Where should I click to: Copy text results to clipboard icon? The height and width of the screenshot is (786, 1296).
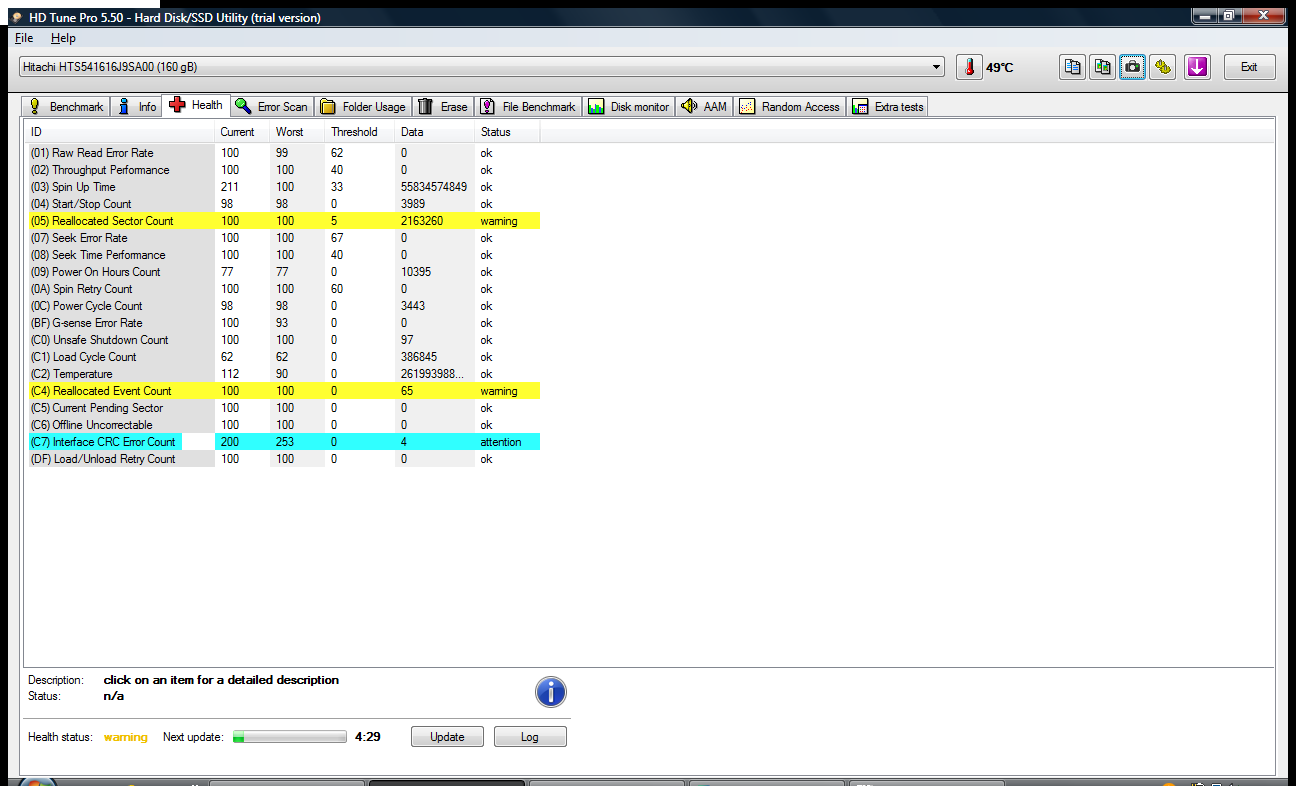coord(1073,67)
